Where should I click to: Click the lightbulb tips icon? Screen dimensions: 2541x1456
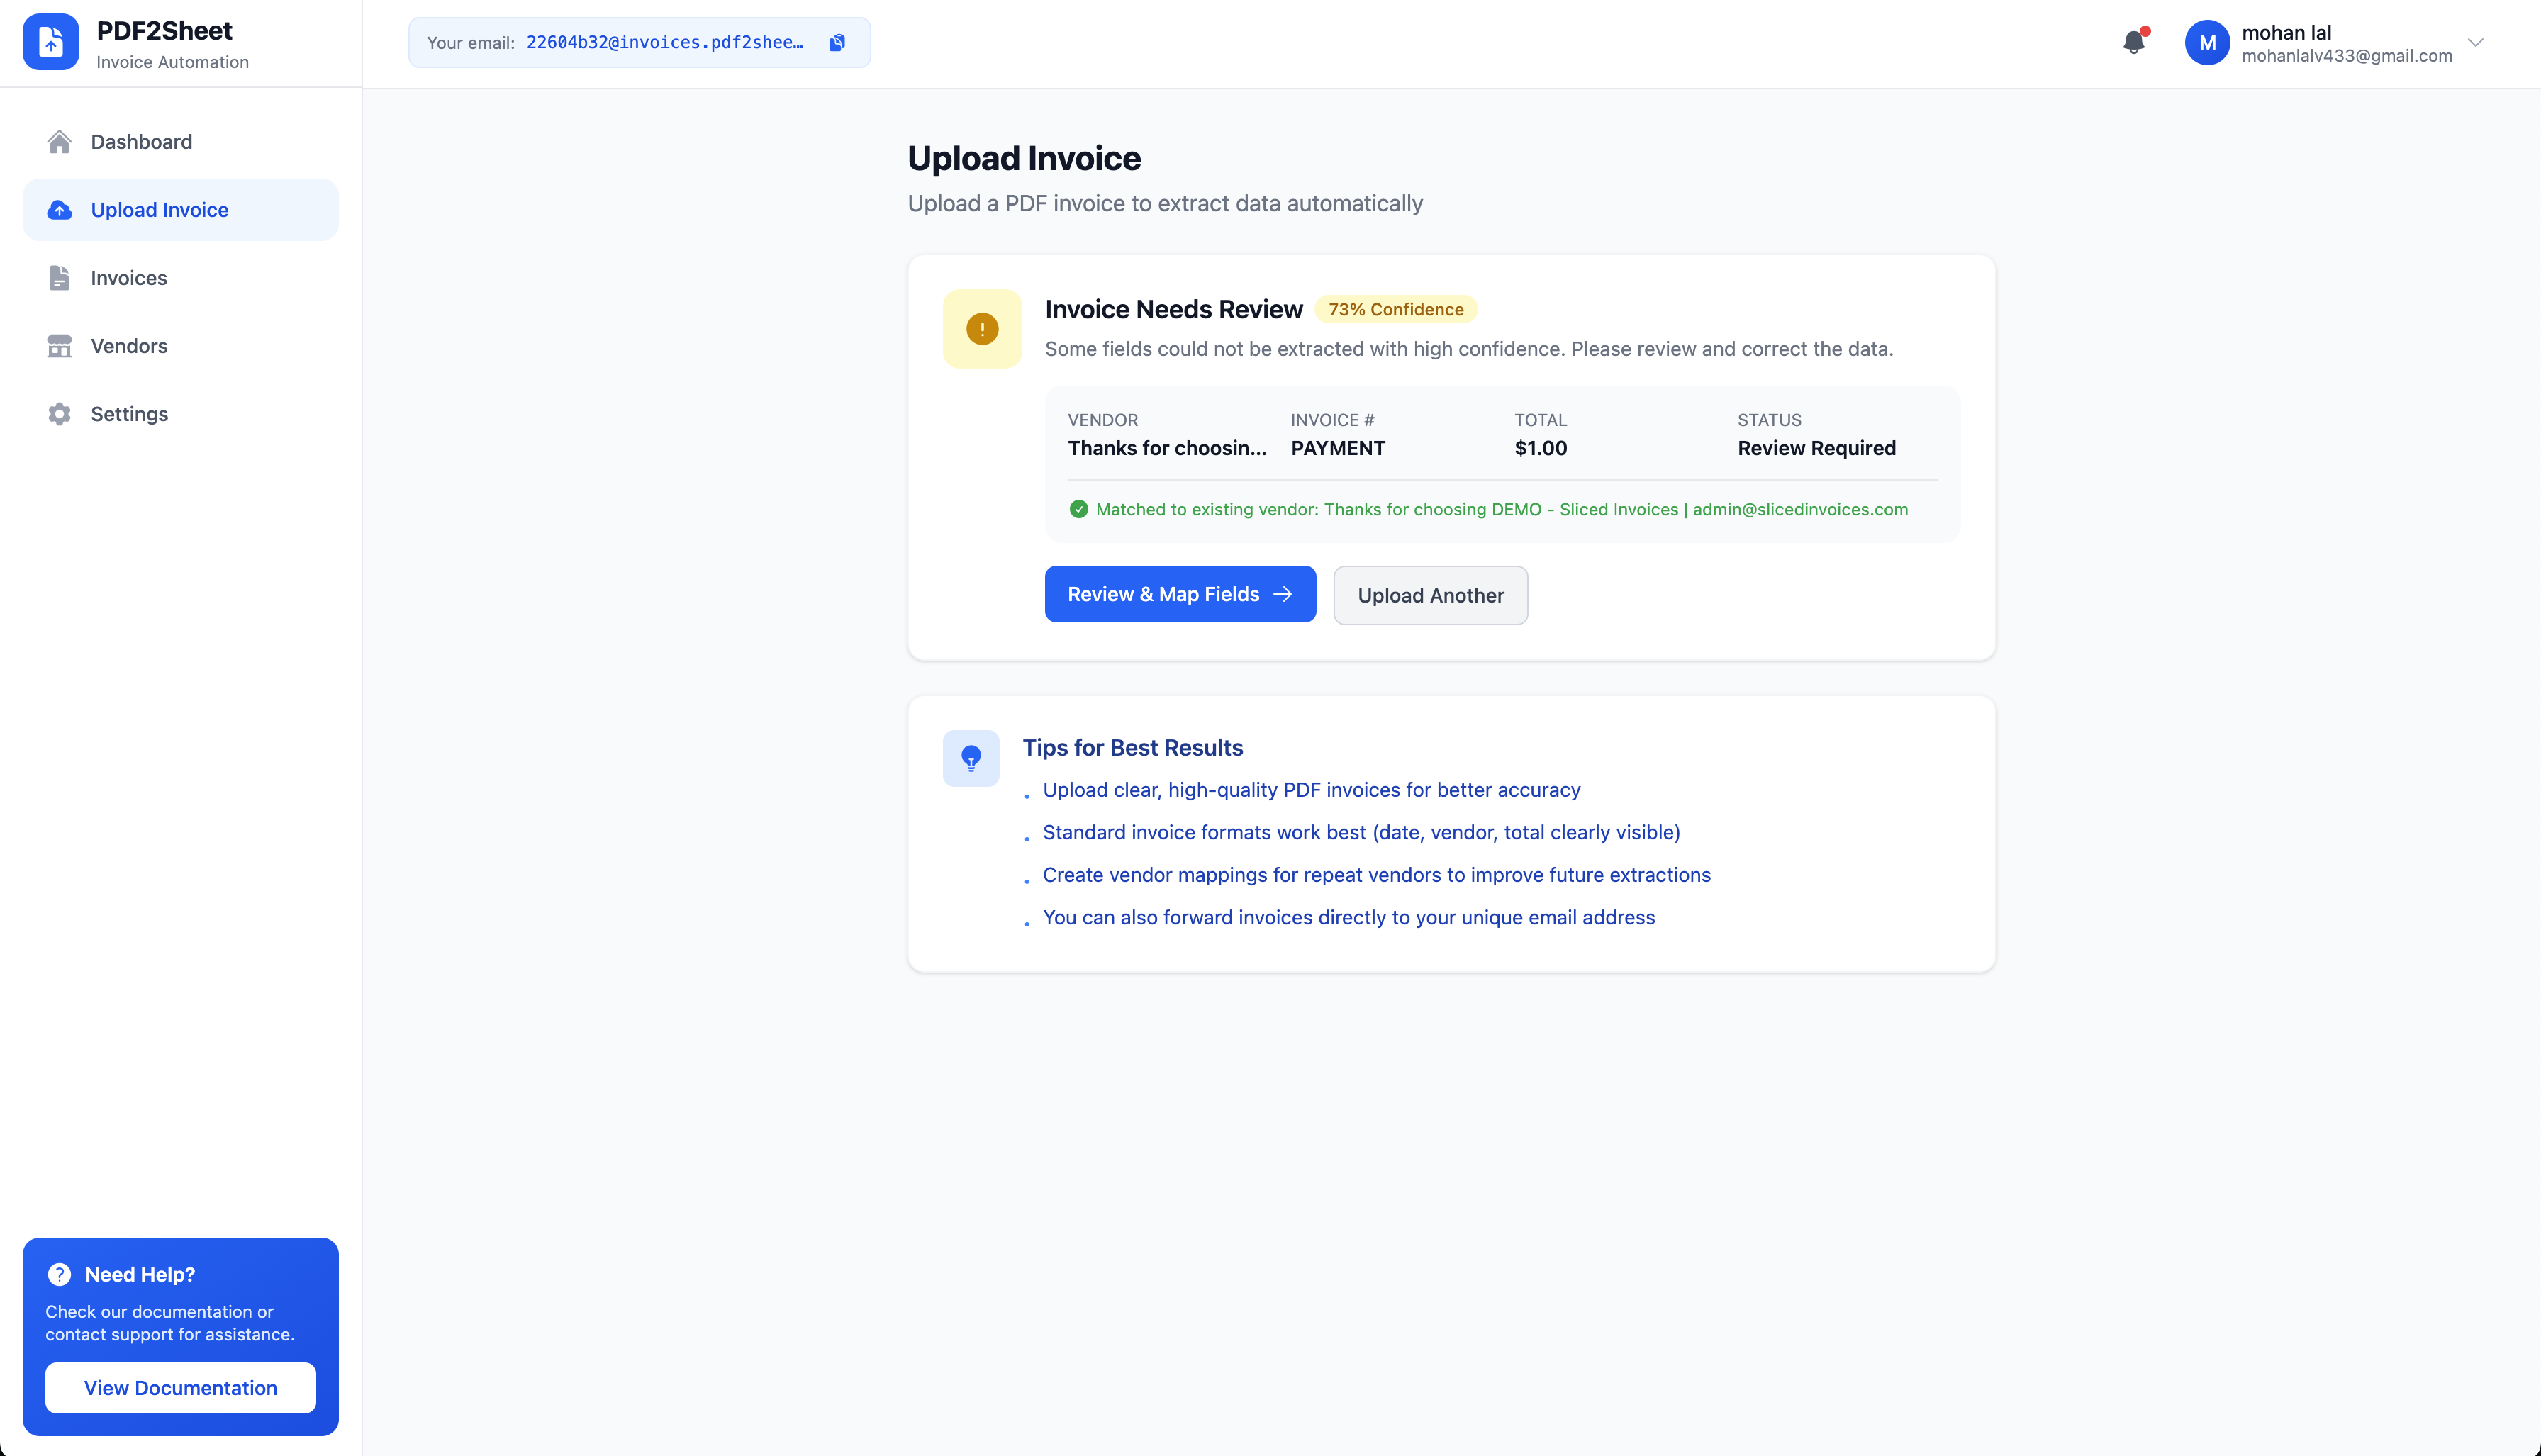click(970, 758)
